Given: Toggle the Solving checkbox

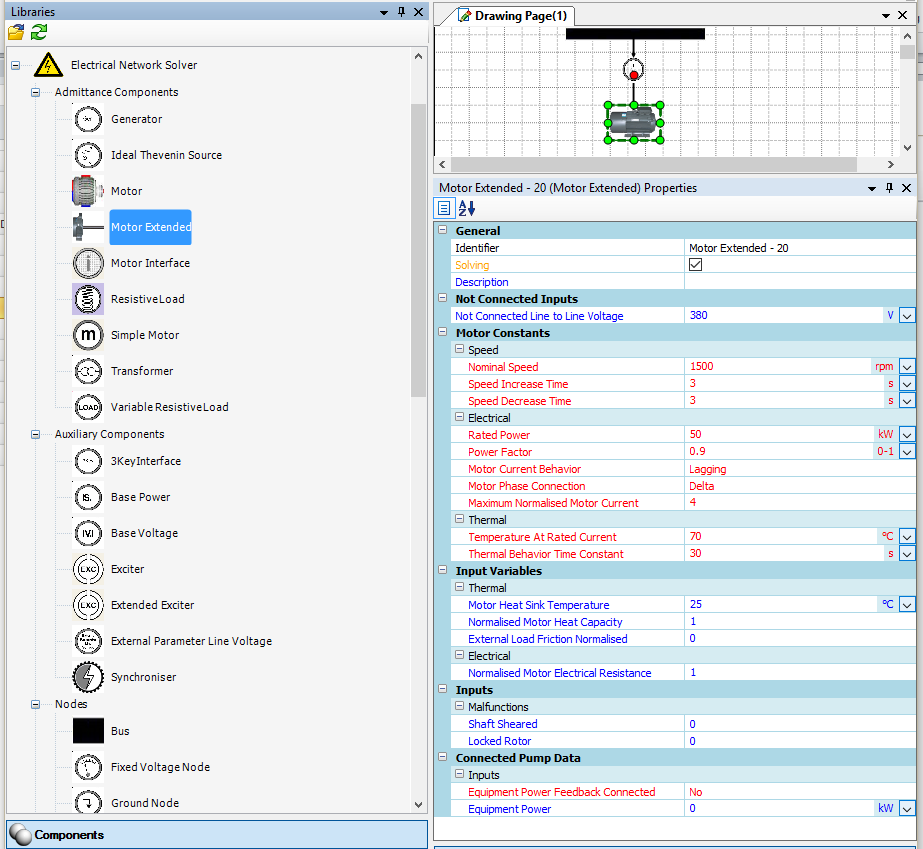Looking at the screenshot, I should [x=696, y=265].
